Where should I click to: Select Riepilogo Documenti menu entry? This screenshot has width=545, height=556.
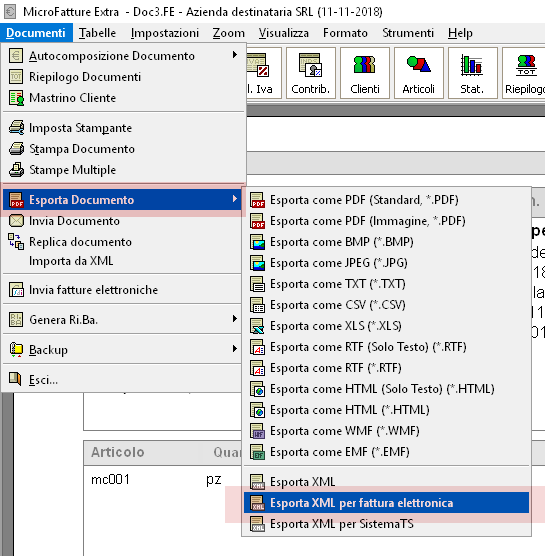pyautogui.click(x=123, y=77)
